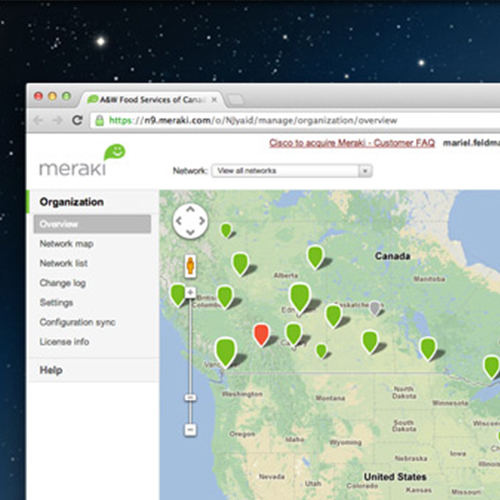500x500 pixels.
Task: Zoom in with the map plus button
Action: click(190, 293)
